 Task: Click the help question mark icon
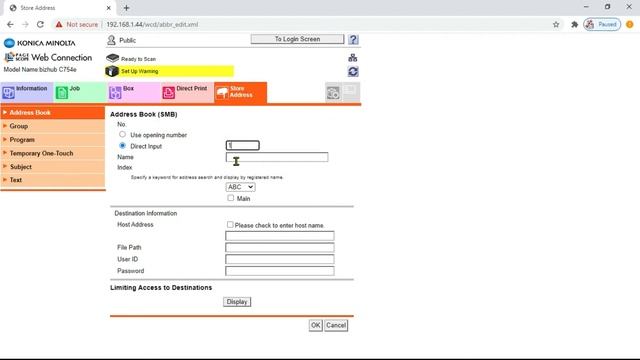click(353, 40)
